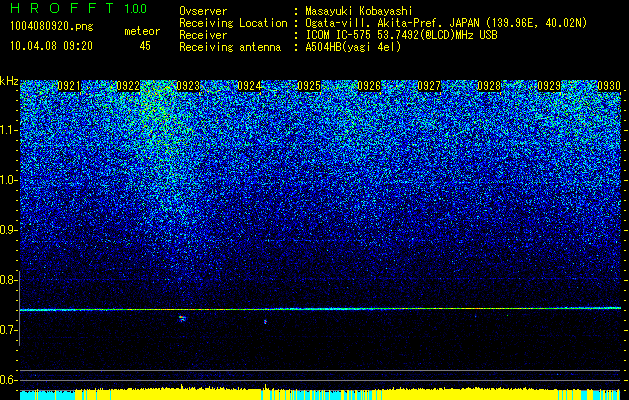
Task: Click the 0.6 kHz axis label
Action: [9, 380]
